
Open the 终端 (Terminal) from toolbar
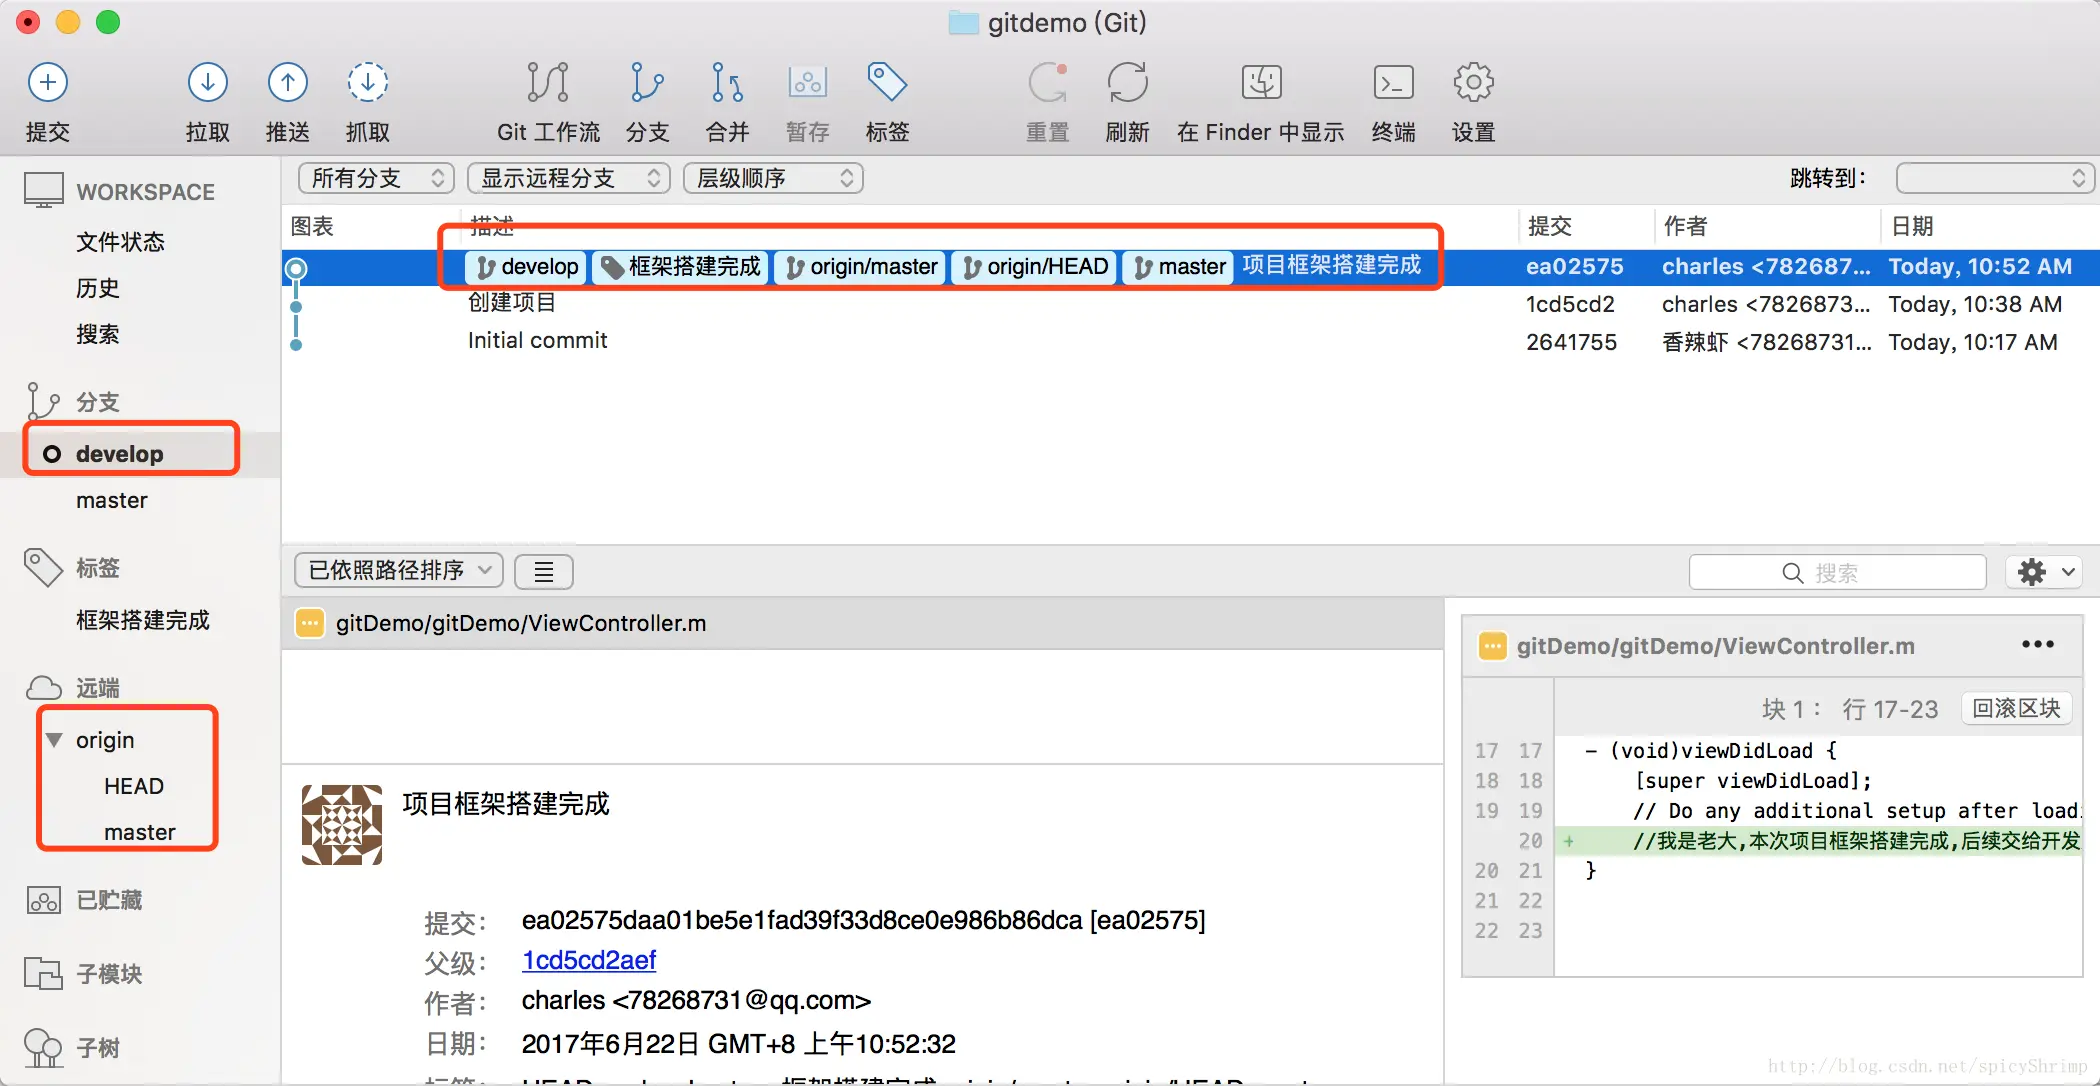tap(1393, 83)
